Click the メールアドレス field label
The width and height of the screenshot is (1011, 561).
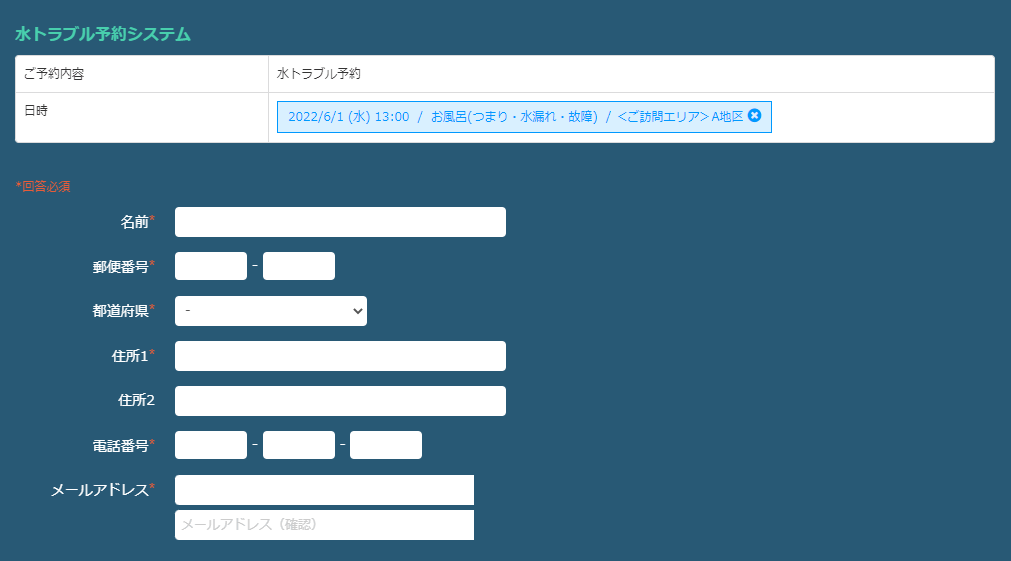[99, 490]
